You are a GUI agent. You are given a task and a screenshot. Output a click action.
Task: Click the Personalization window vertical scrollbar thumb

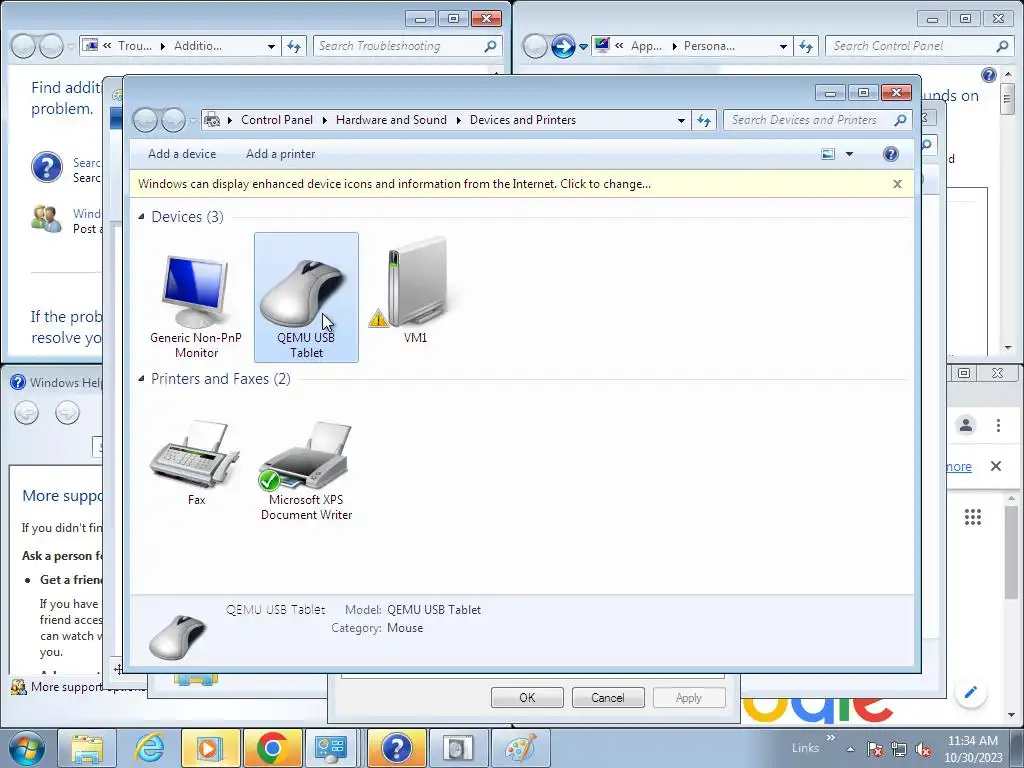tap(1006, 99)
